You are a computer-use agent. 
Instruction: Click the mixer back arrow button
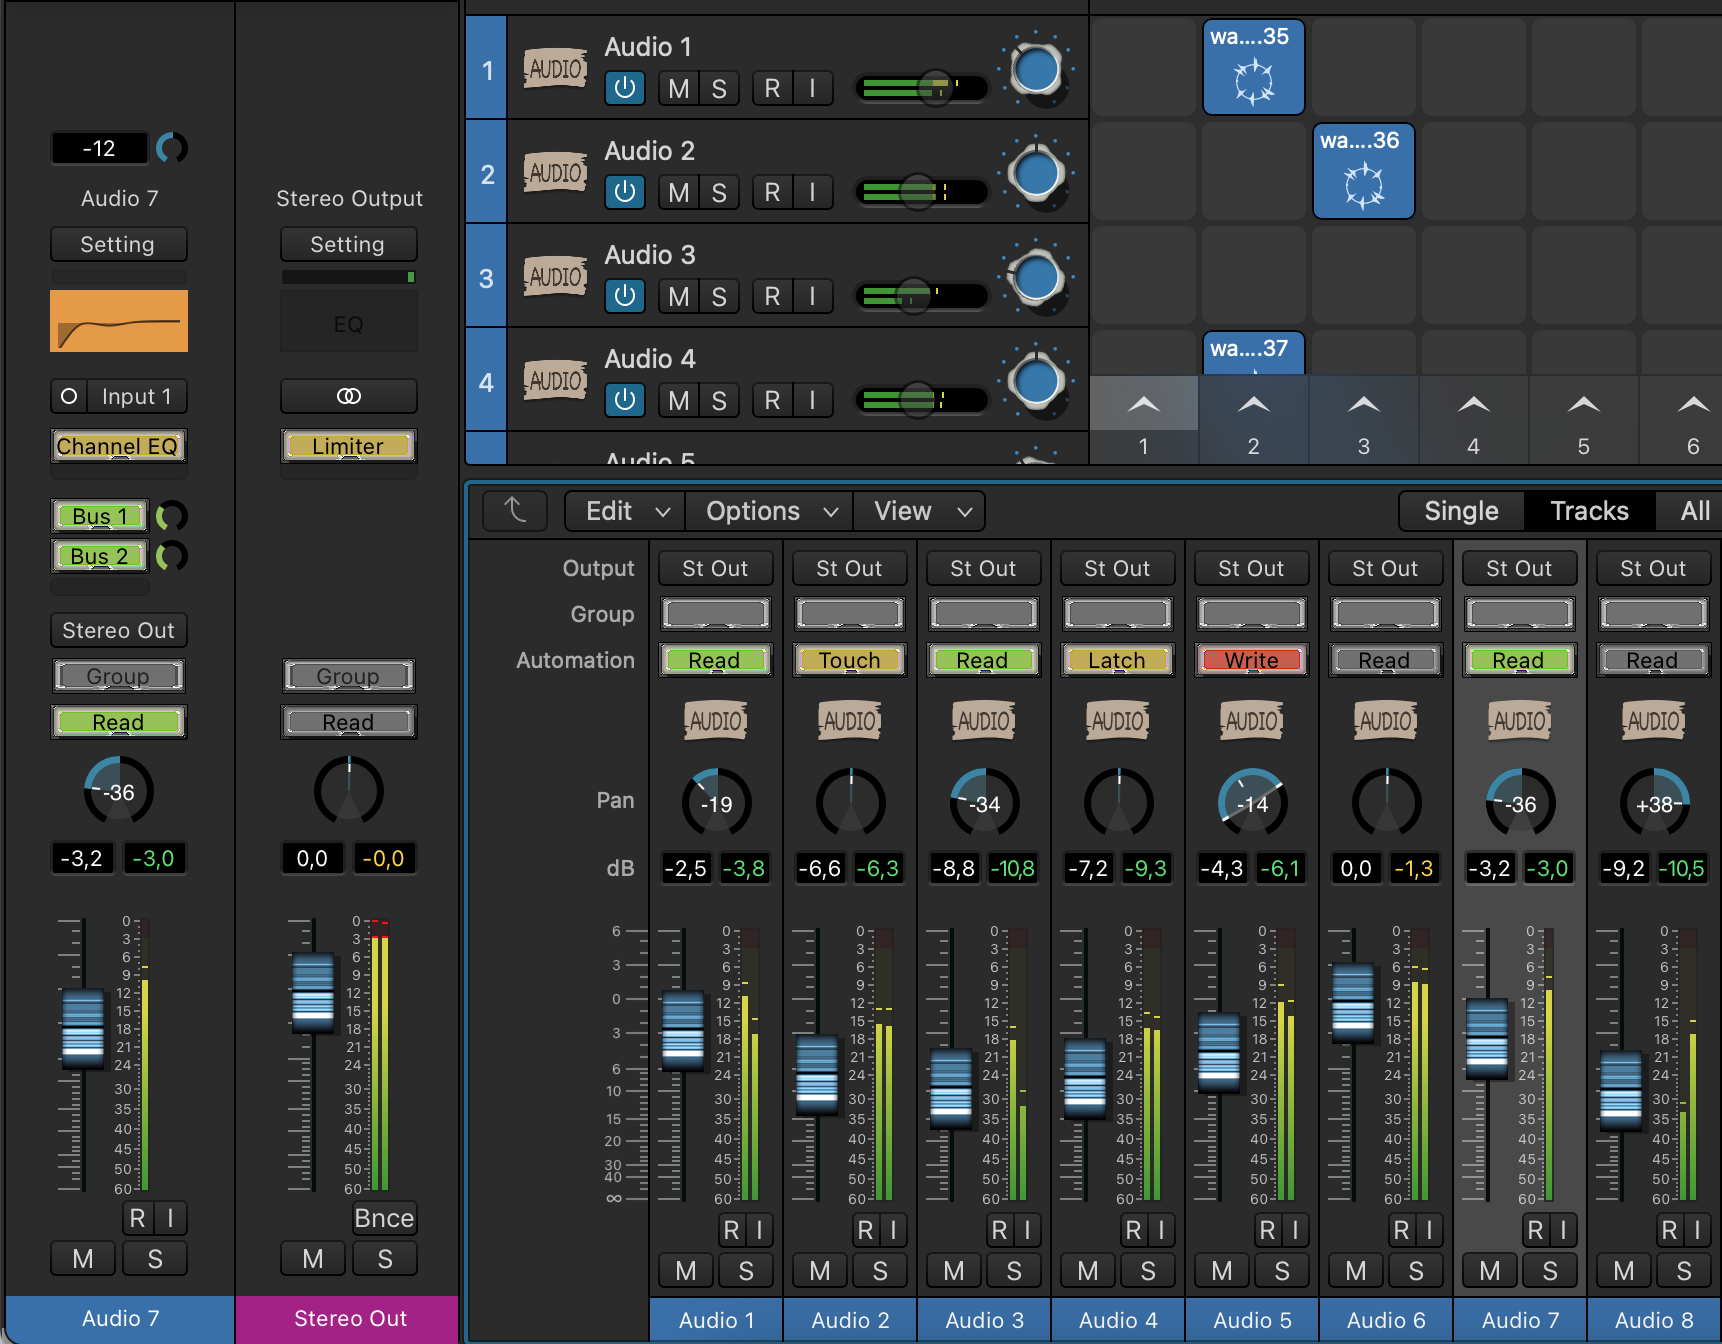[x=515, y=511]
